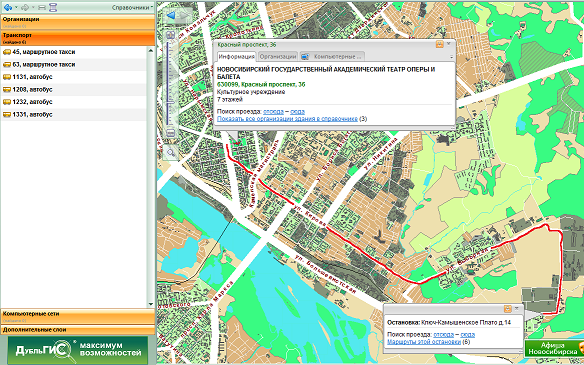Click the blue Back arrow in panel toolbar
Screen dimensions: 584x365
(x=7, y=7)
